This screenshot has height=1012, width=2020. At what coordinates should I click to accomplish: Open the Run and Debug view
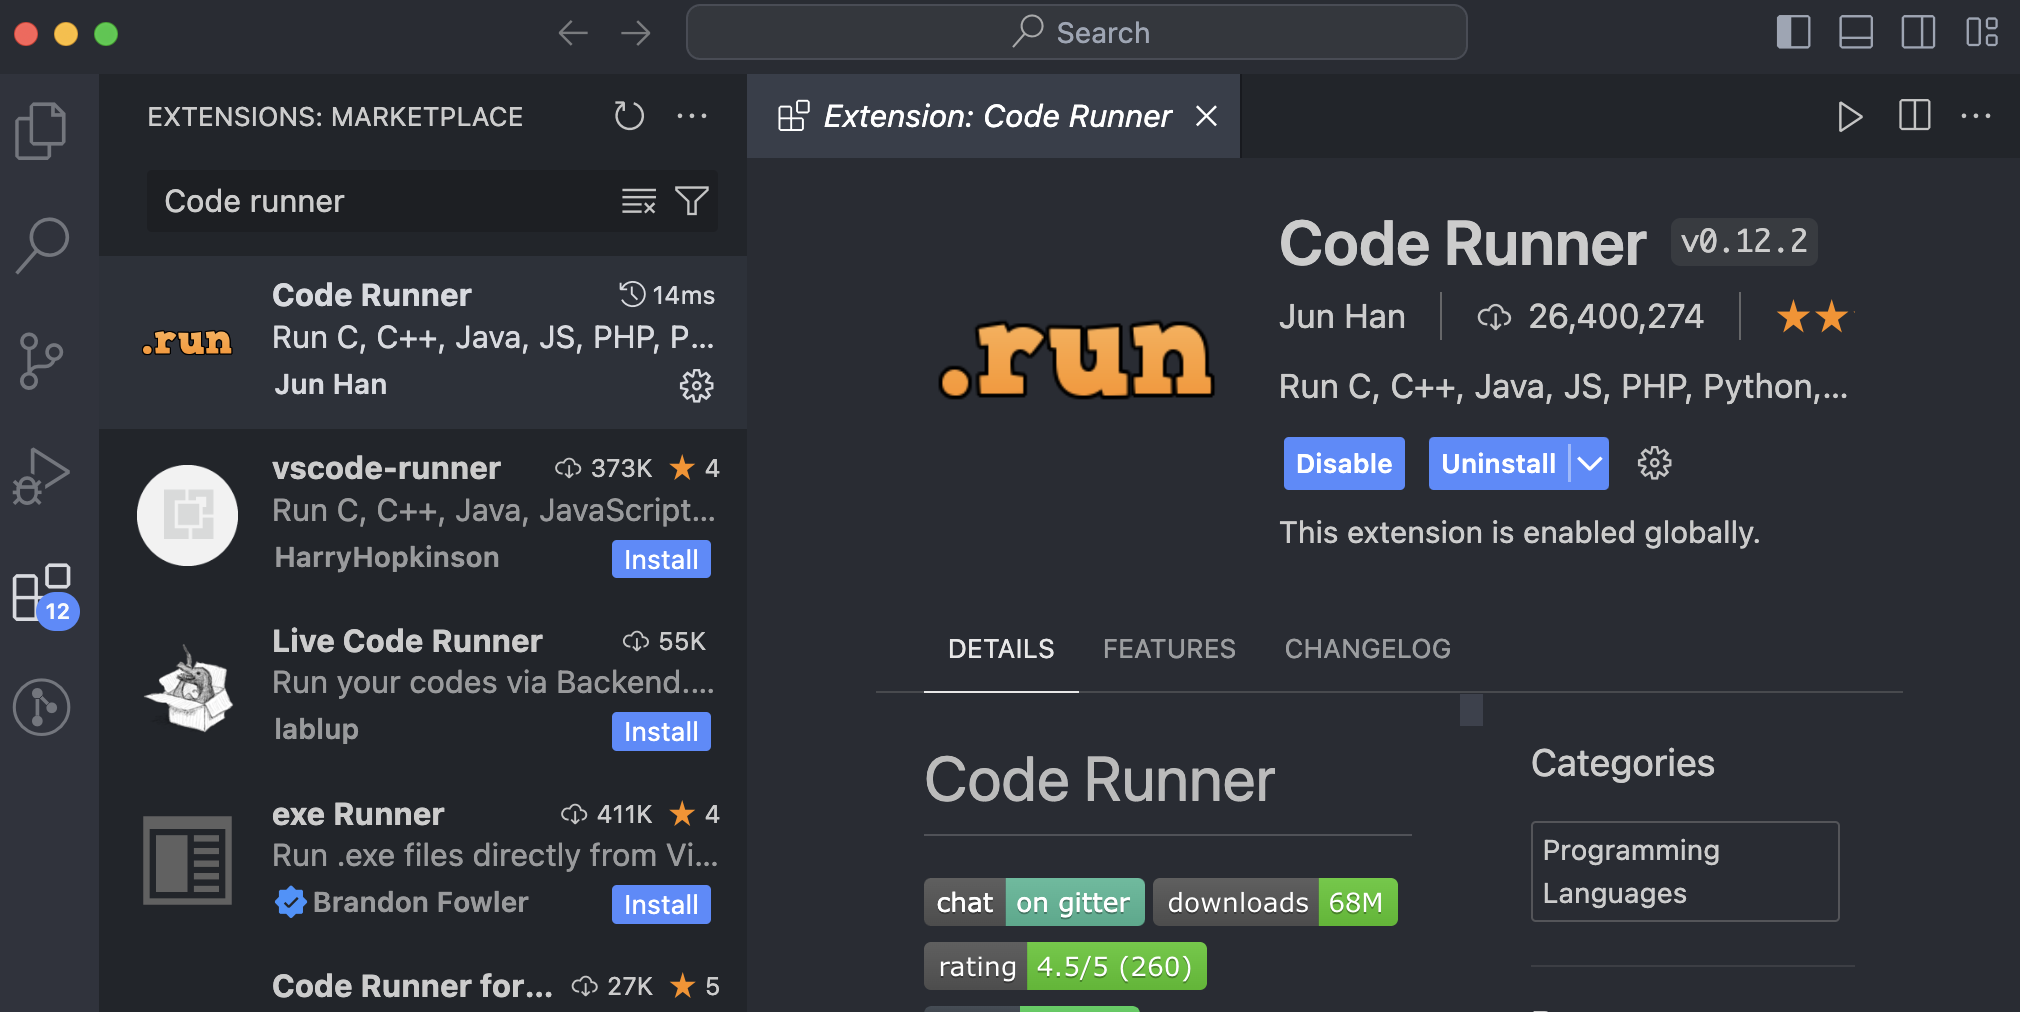point(42,477)
